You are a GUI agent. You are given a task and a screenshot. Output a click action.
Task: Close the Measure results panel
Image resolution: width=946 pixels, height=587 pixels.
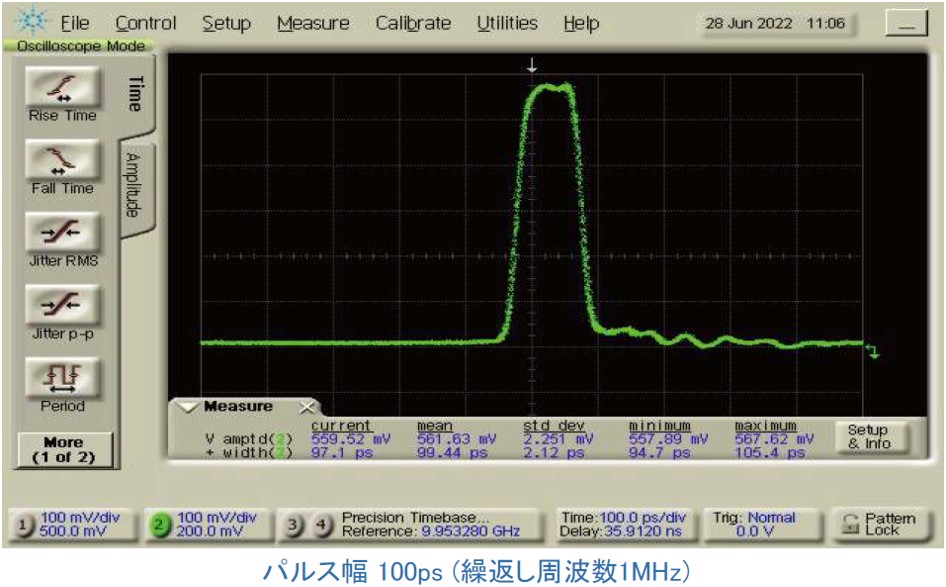(307, 408)
